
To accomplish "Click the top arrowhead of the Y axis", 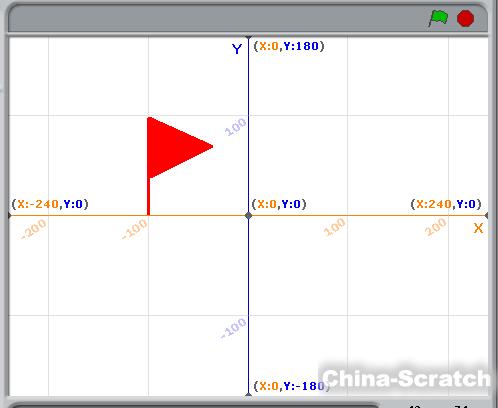I will coord(248,37).
